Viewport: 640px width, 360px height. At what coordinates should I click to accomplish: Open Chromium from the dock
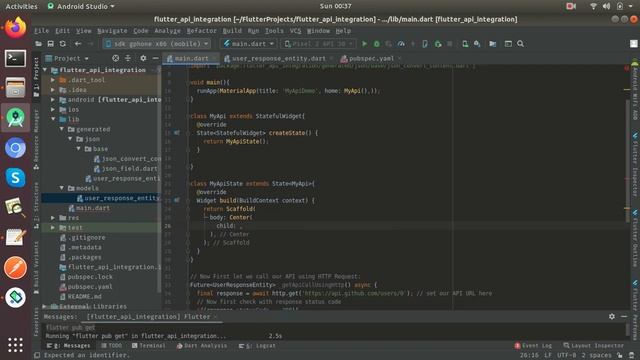pos(16,148)
